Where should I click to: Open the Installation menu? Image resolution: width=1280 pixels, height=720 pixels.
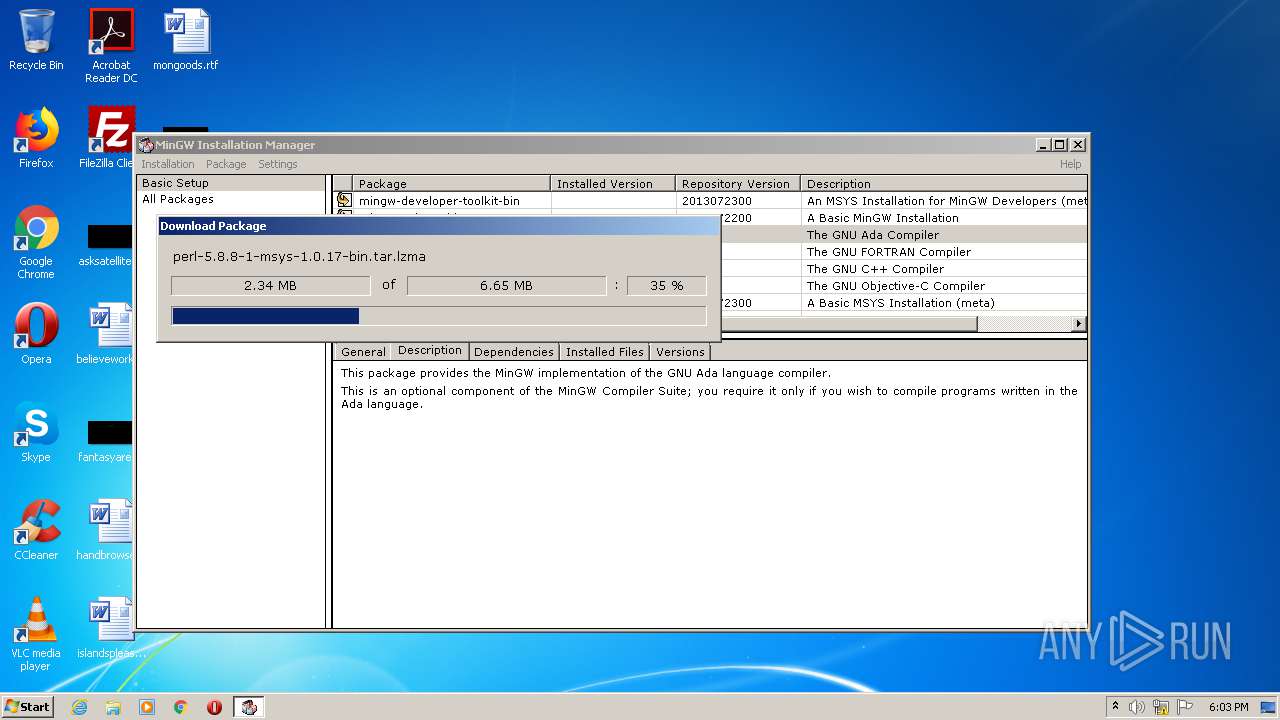167,164
